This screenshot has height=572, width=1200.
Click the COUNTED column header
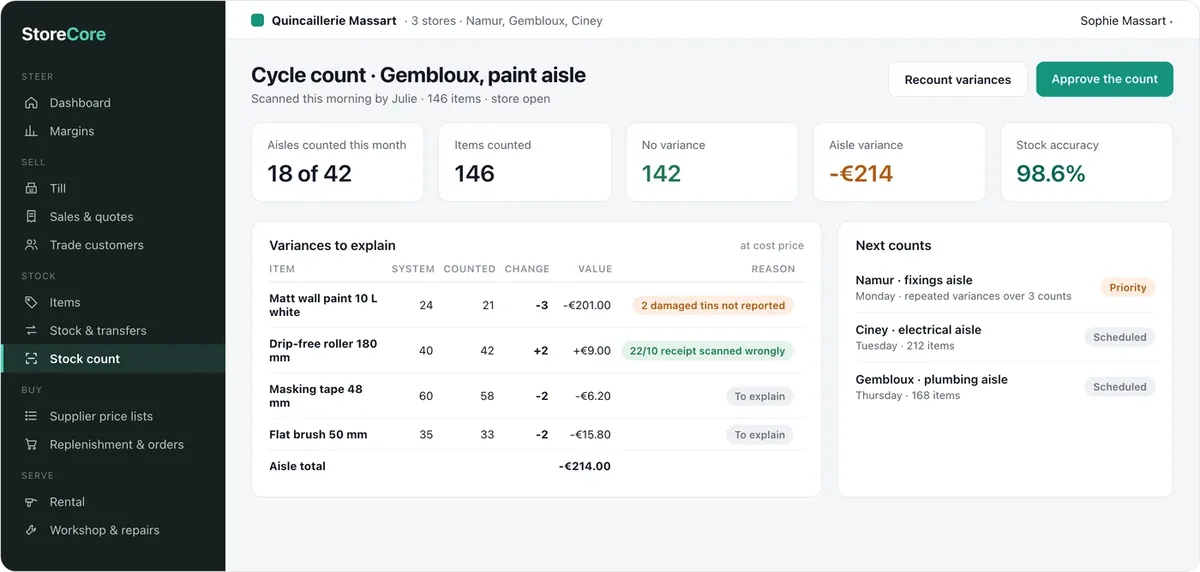tap(470, 269)
